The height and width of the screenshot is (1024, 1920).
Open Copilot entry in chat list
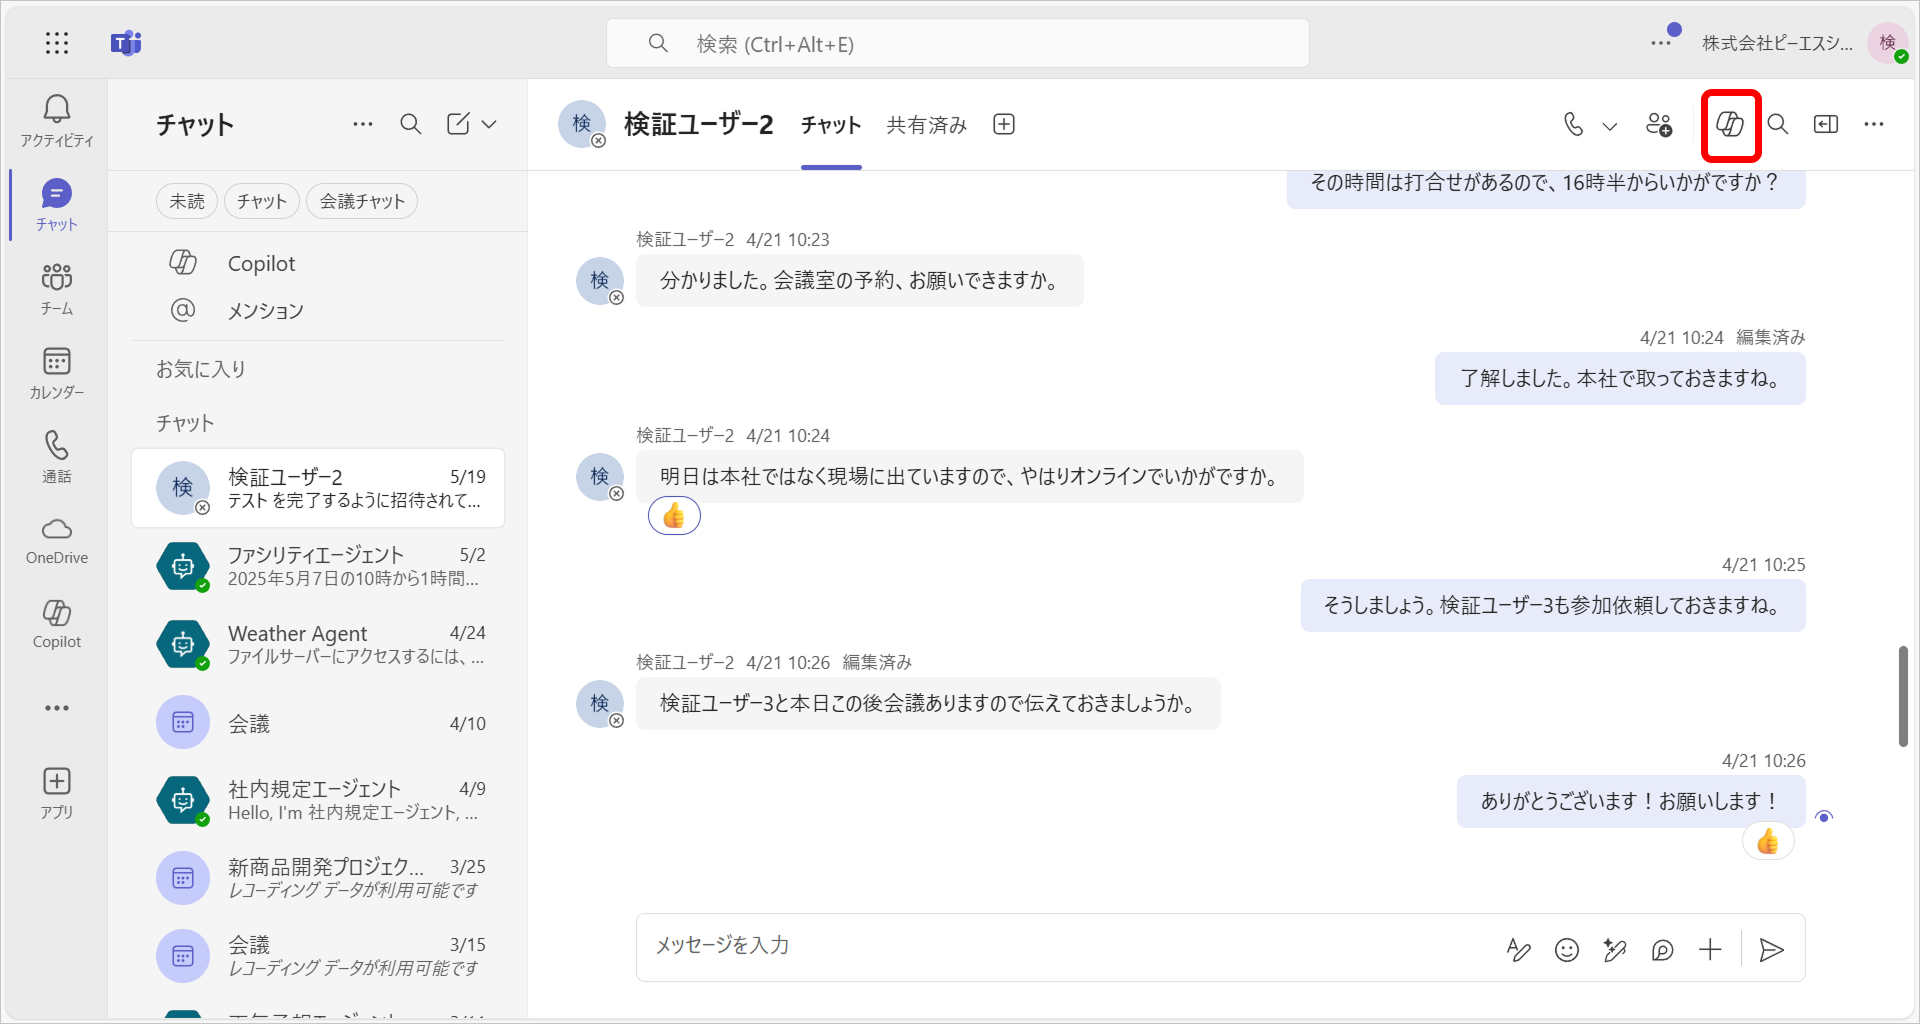pyautogui.click(x=317, y=263)
